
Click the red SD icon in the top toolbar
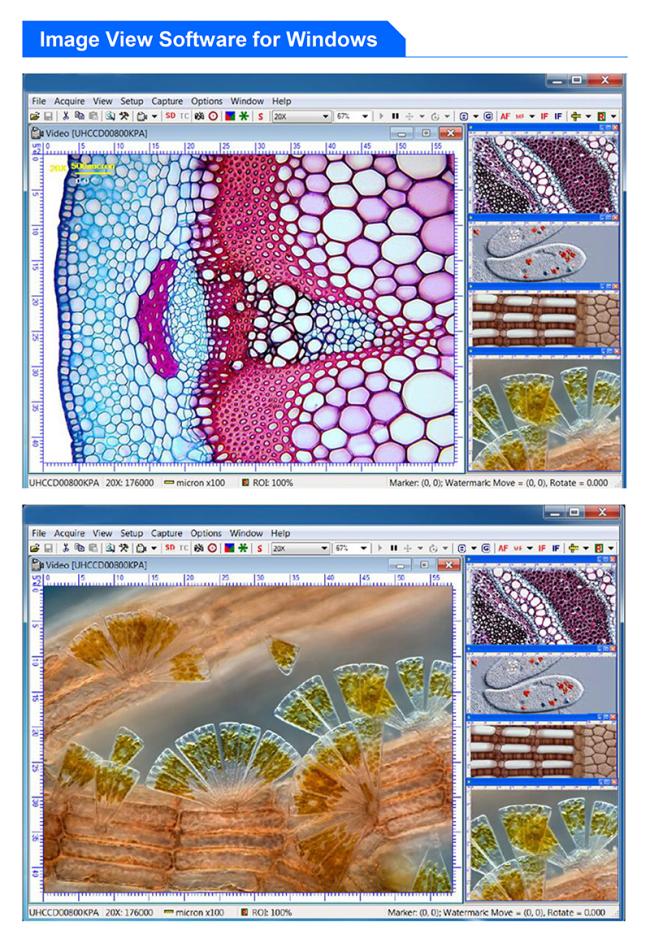click(x=170, y=116)
